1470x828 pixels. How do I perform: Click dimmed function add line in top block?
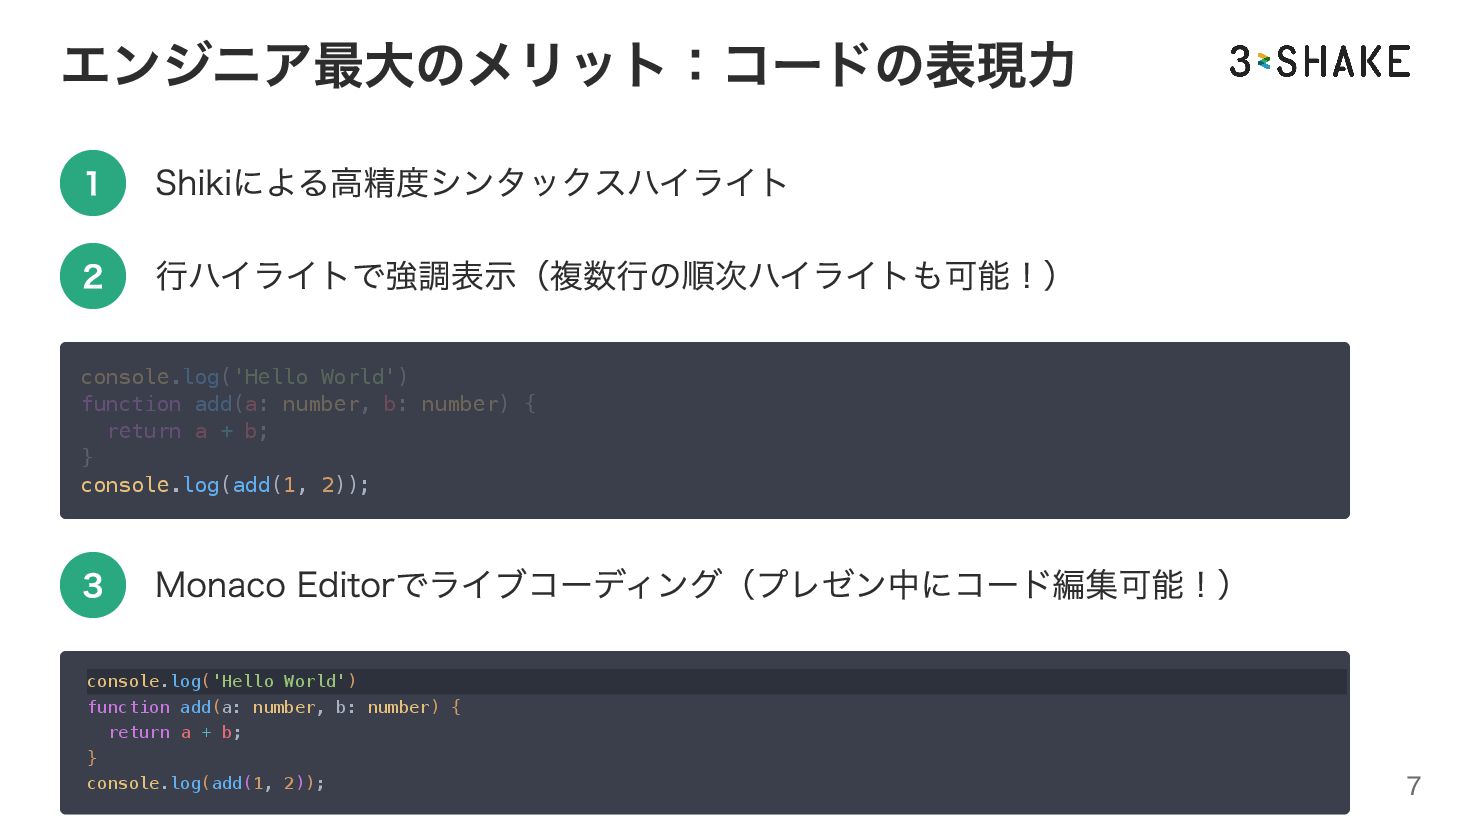(x=307, y=404)
